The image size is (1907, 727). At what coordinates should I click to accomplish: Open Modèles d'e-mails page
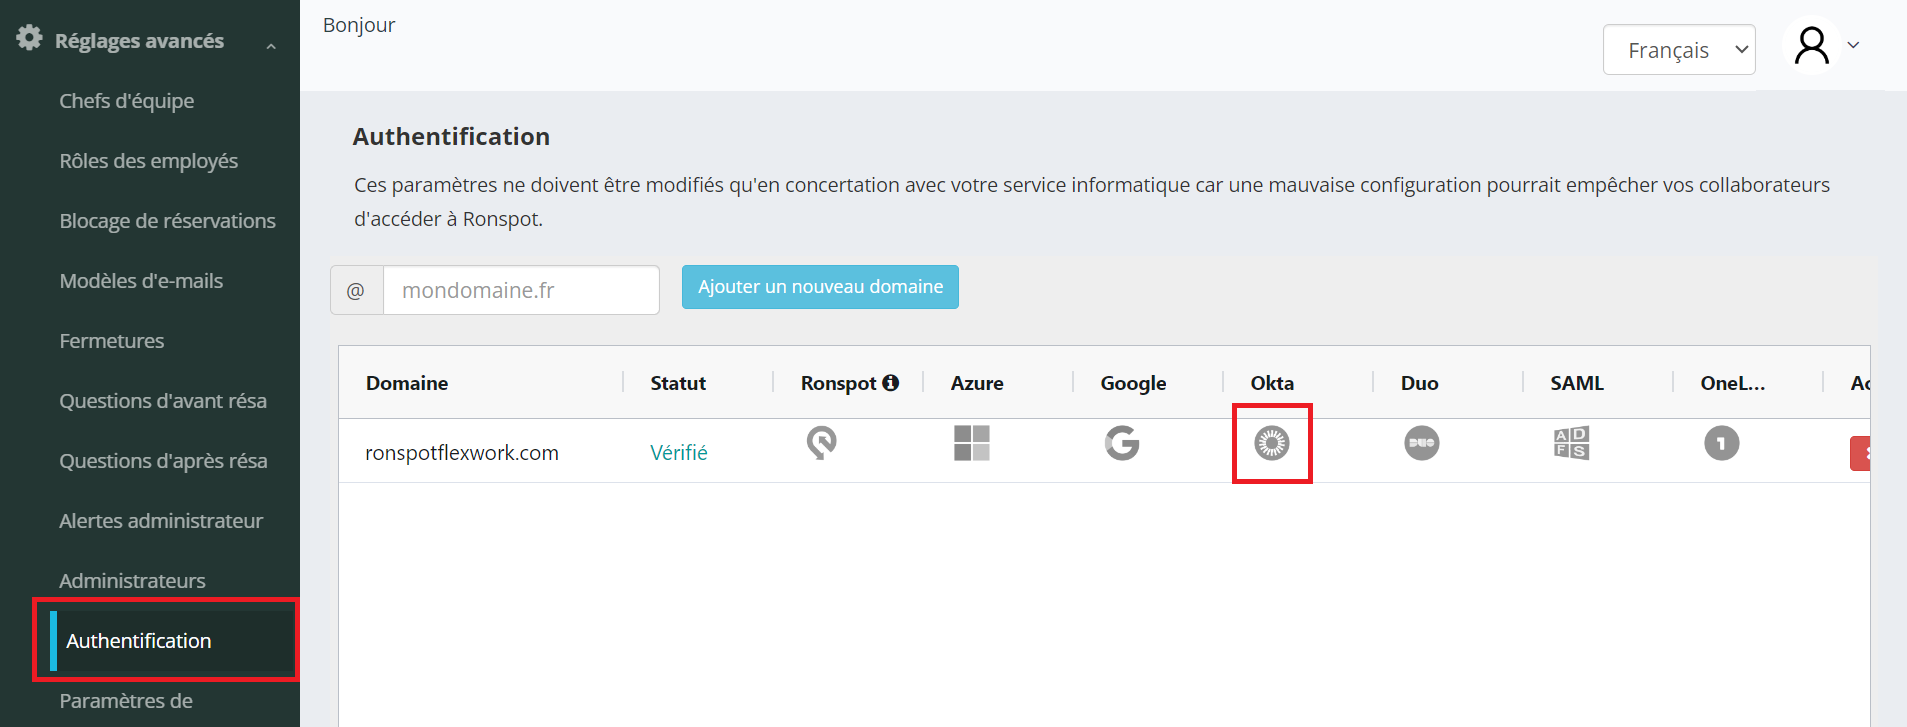(x=141, y=281)
